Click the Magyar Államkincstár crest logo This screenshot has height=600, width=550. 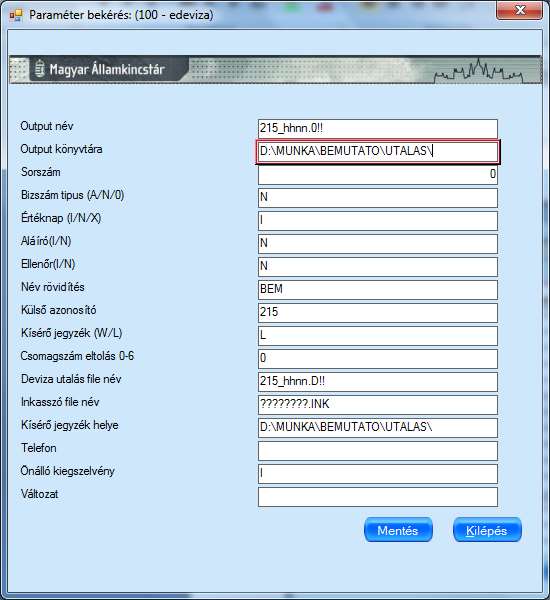(39, 69)
